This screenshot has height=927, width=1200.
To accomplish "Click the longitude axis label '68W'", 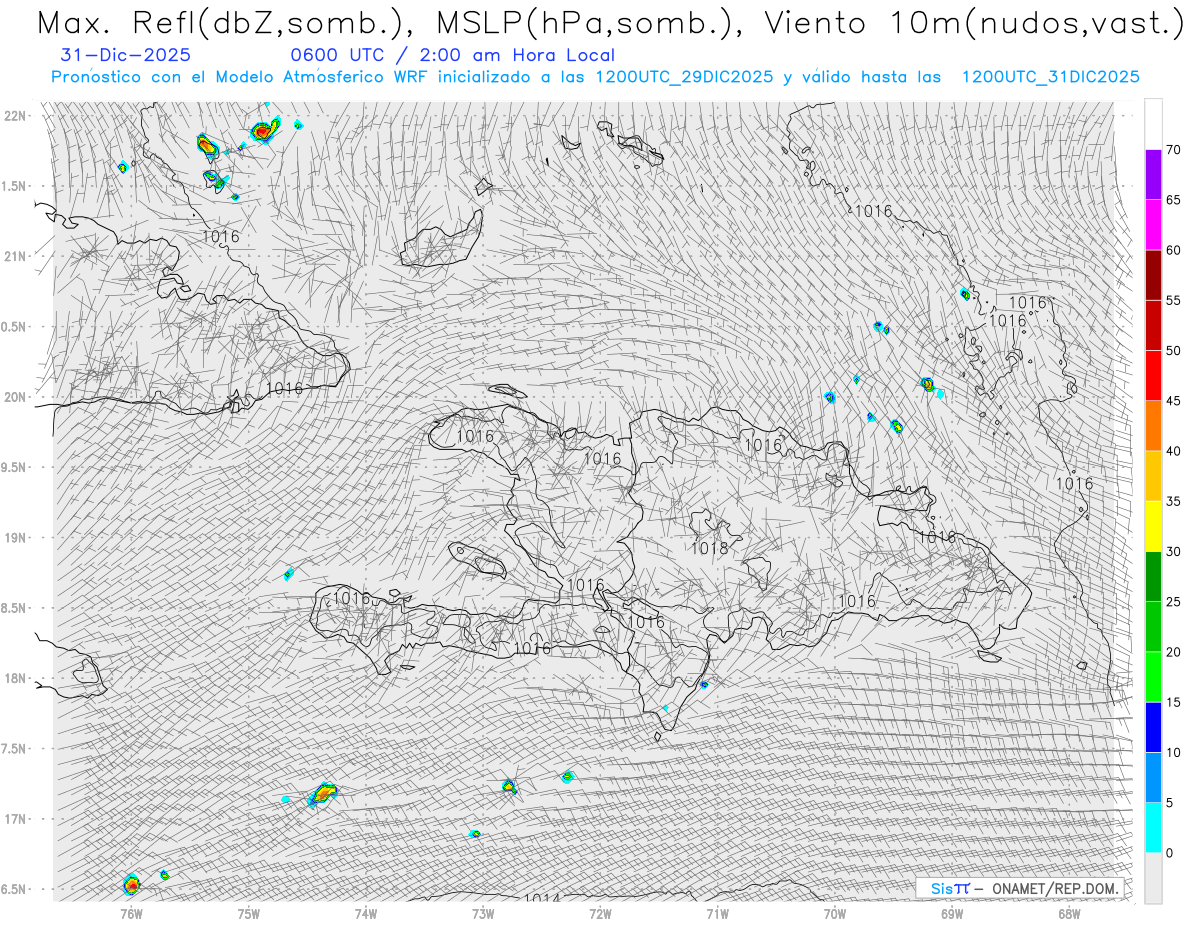I will (x=1069, y=914).
